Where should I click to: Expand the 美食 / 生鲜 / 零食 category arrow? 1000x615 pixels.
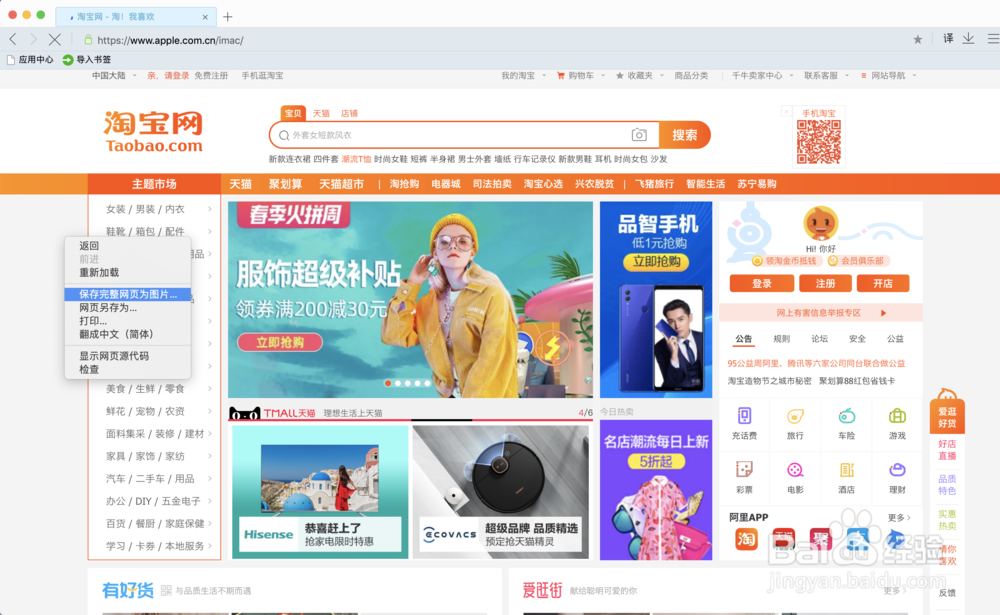tap(210, 389)
